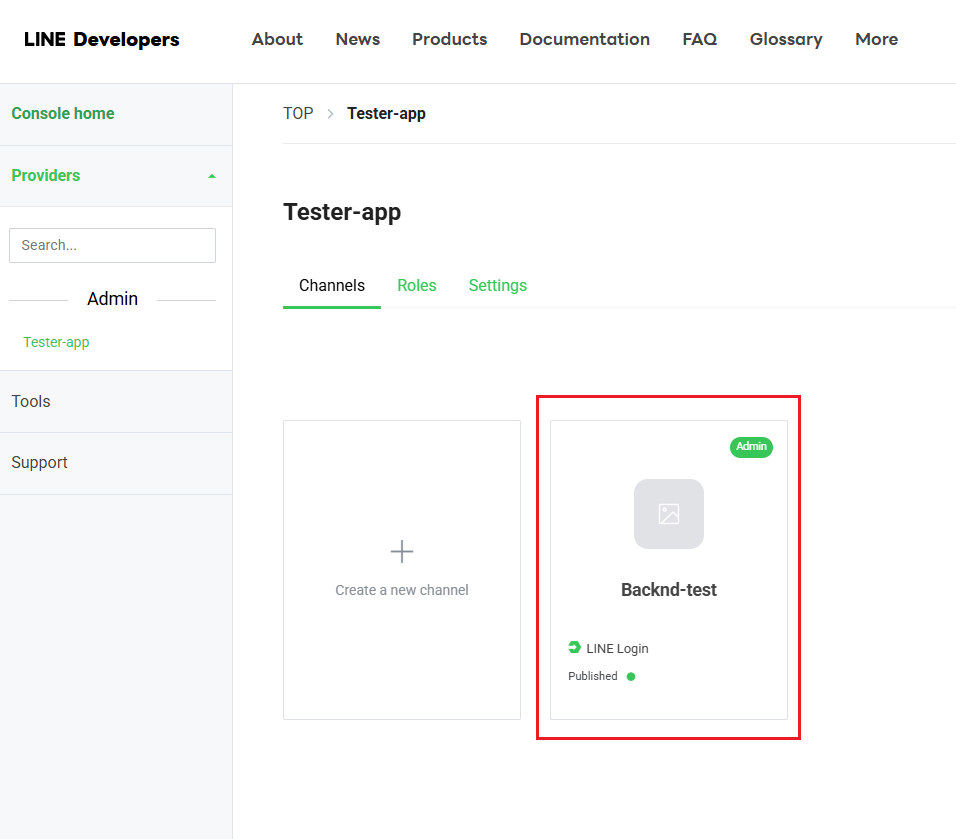Go to TOP in the breadcrumb
The width and height of the screenshot is (956, 839).
[298, 113]
